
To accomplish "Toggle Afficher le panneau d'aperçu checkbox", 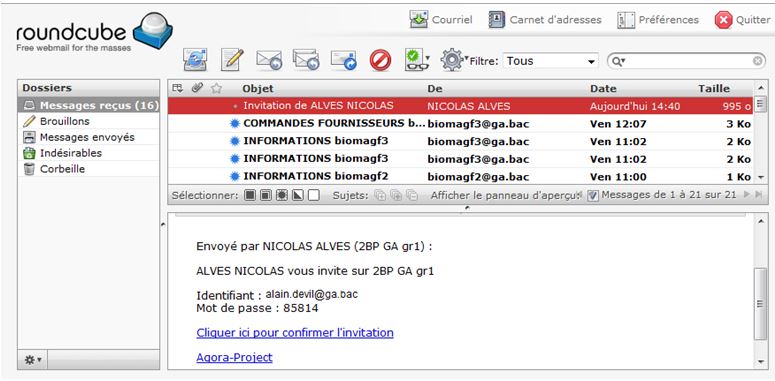I will pyautogui.click(x=593, y=196).
